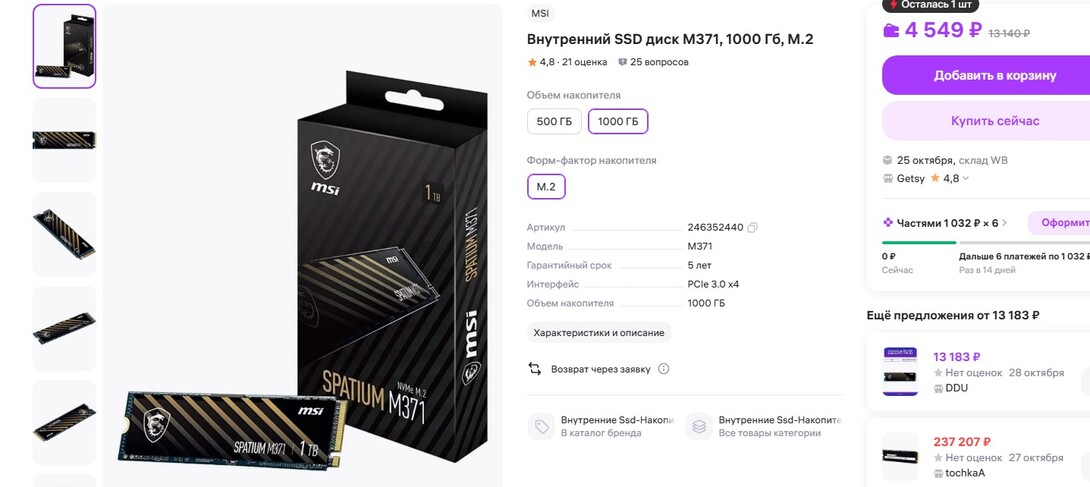The image size is (1090, 487).
Task: Click the return arrows icon
Action: 535,369
